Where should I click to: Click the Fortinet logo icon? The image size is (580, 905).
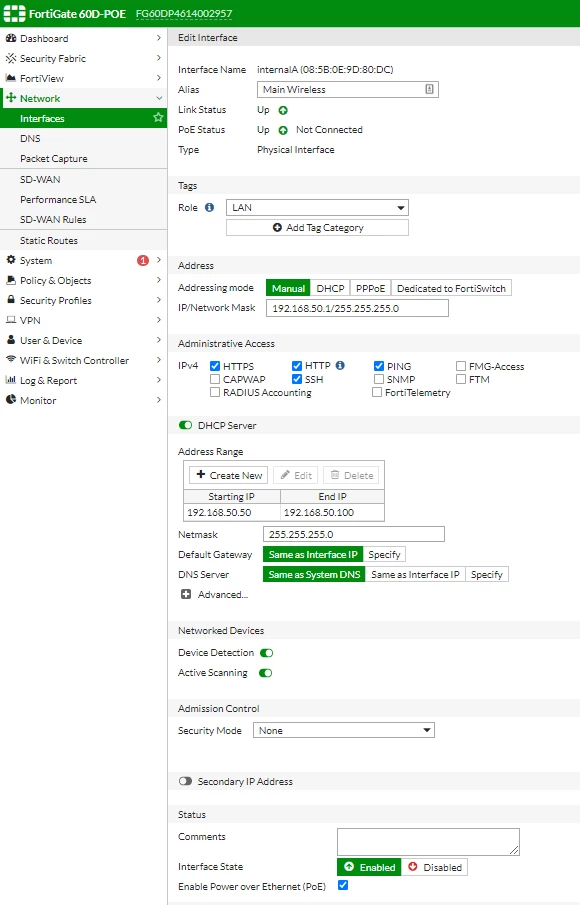pyautogui.click(x=14, y=13)
